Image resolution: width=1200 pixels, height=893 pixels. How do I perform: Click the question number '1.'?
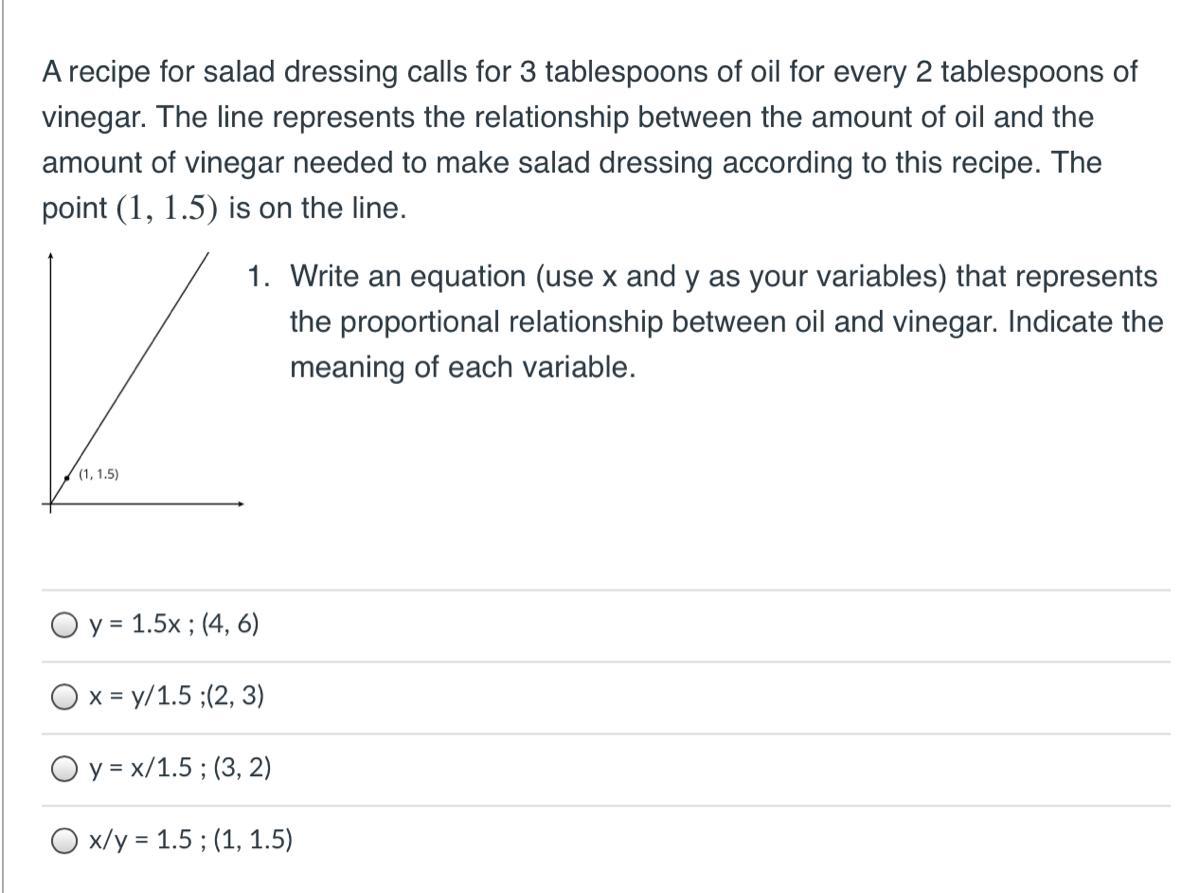coord(260,276)
